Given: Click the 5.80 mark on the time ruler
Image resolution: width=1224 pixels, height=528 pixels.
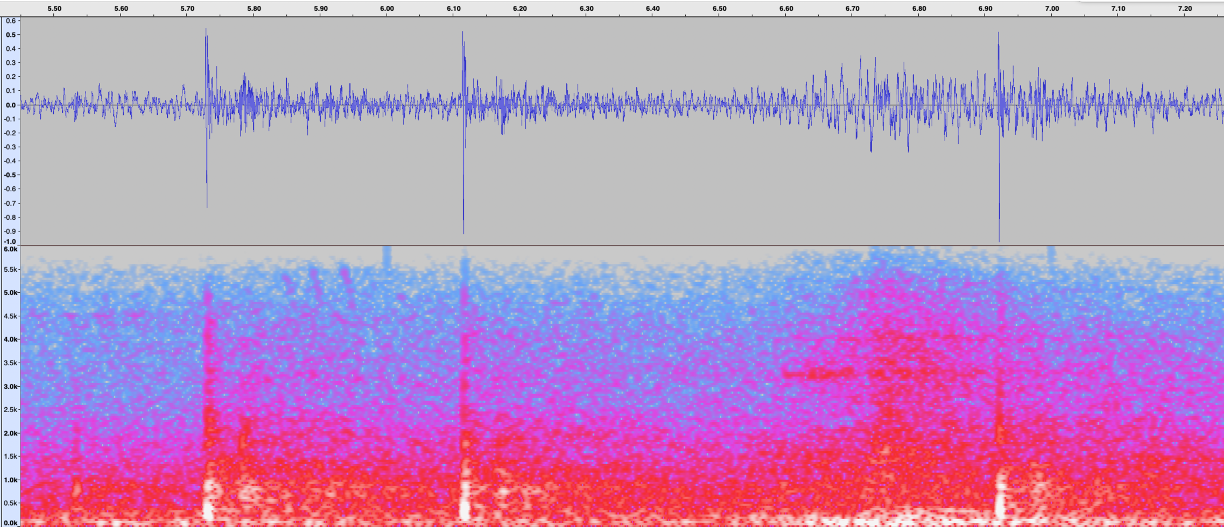Looking at the screenshot, I should pos(254,8).
